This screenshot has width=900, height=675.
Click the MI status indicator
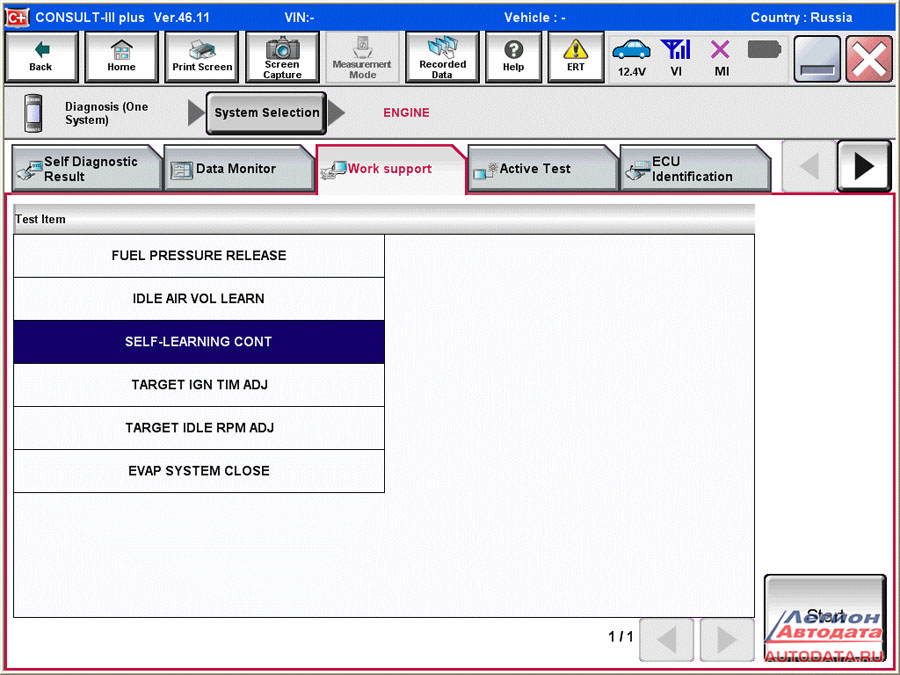(721, 57)
